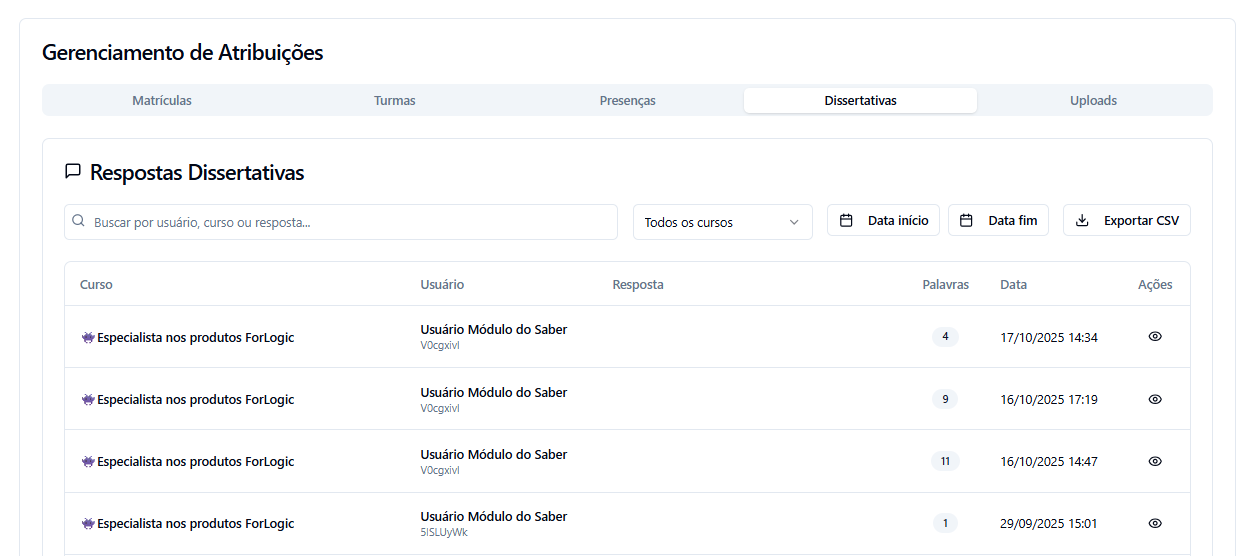This screenshot has height=556, width=1247.
Task: Open the Turmas tab
Action: (x=394, y=101)
